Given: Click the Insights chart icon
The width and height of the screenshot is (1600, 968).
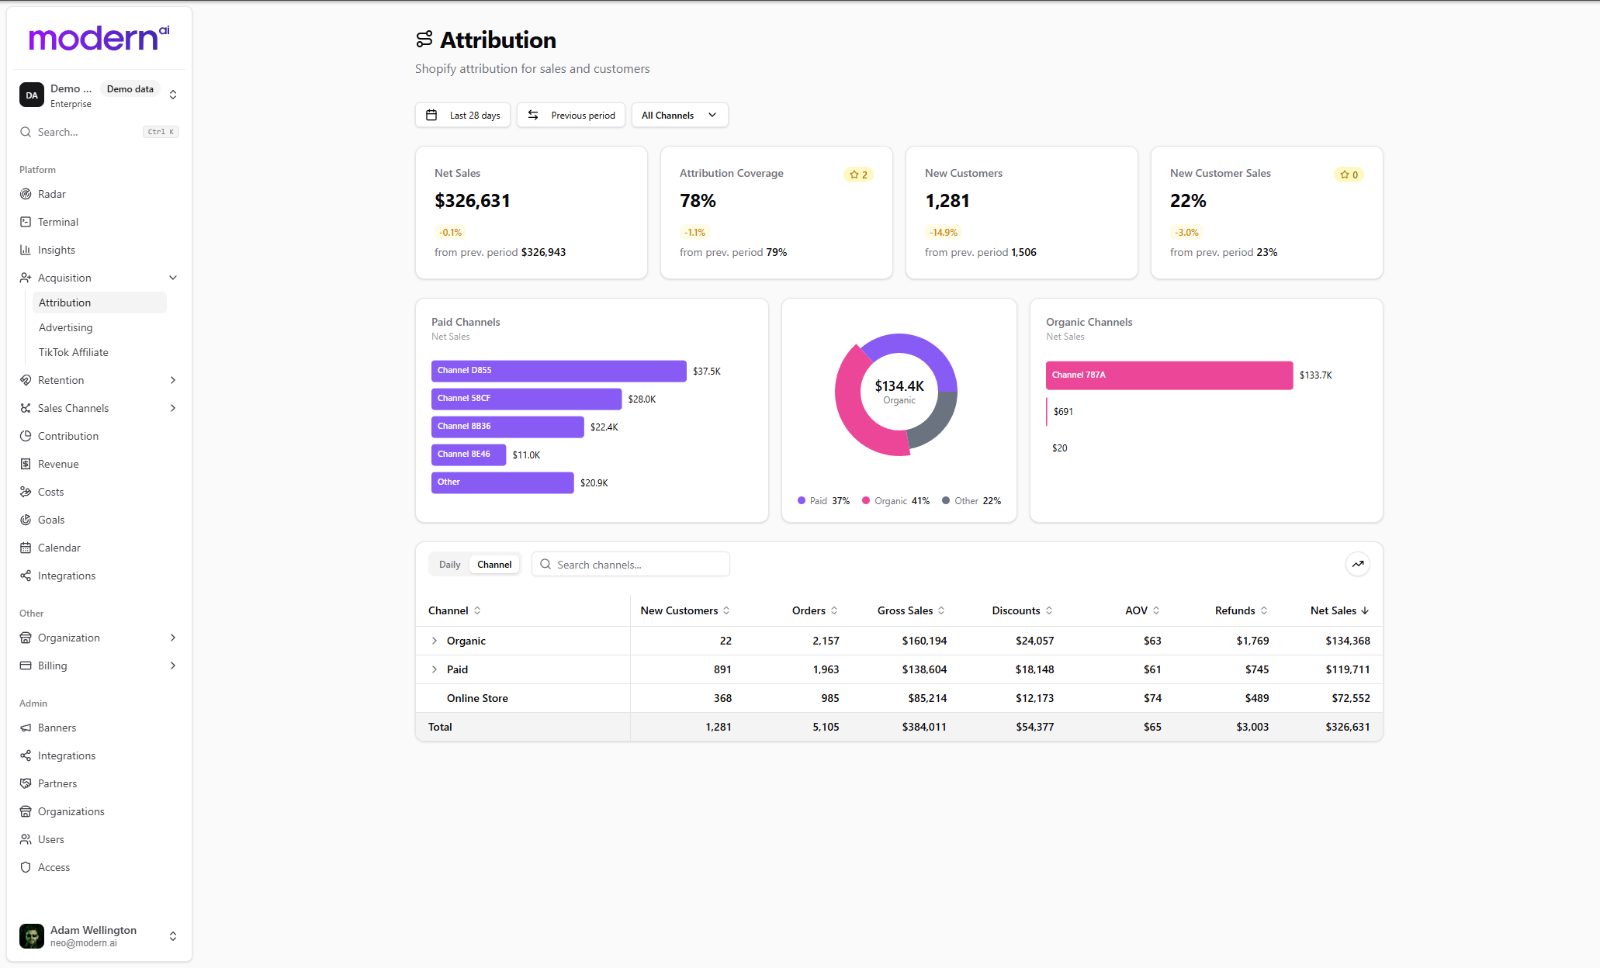Looking at the screenshot, I should [x=25, y=250].
